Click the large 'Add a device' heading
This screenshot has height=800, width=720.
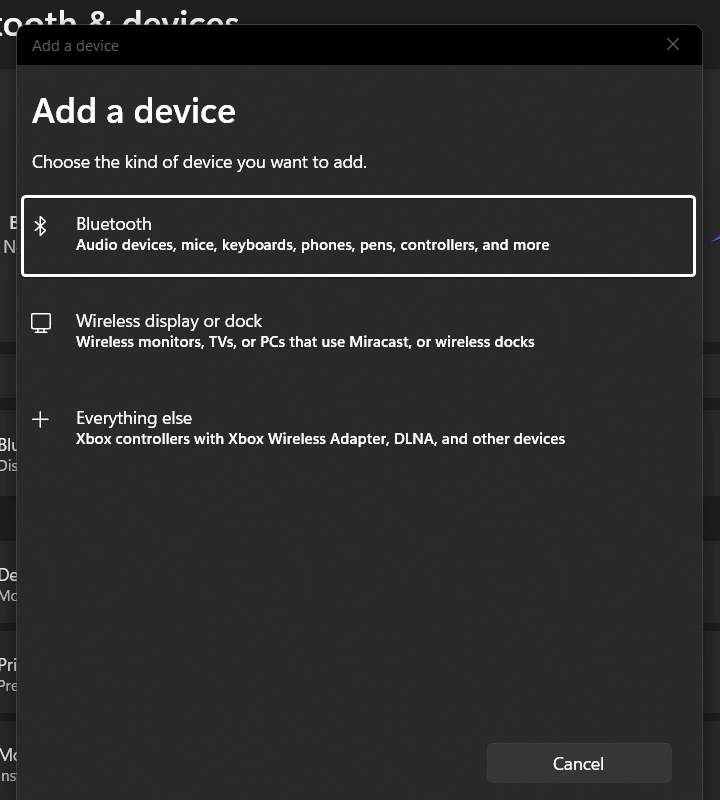coord(134,111)
